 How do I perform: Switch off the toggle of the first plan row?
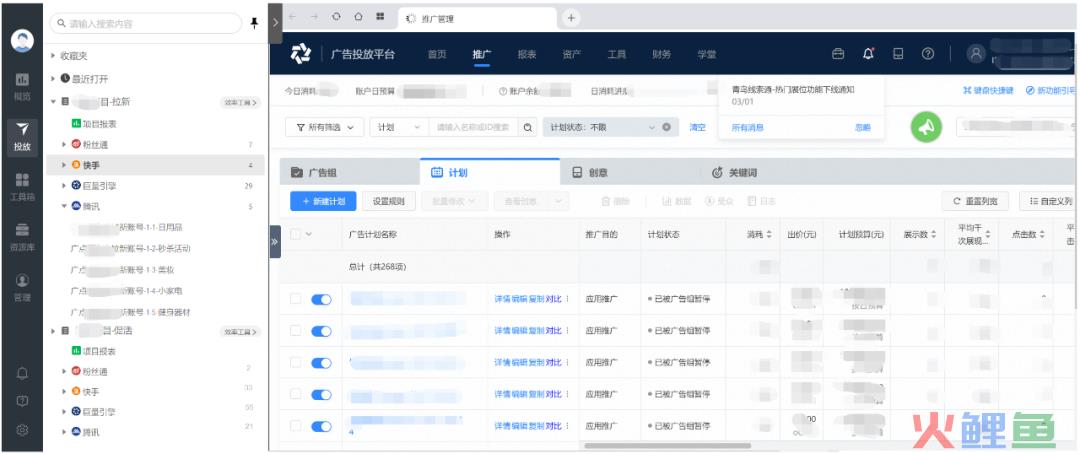(321, 299)
